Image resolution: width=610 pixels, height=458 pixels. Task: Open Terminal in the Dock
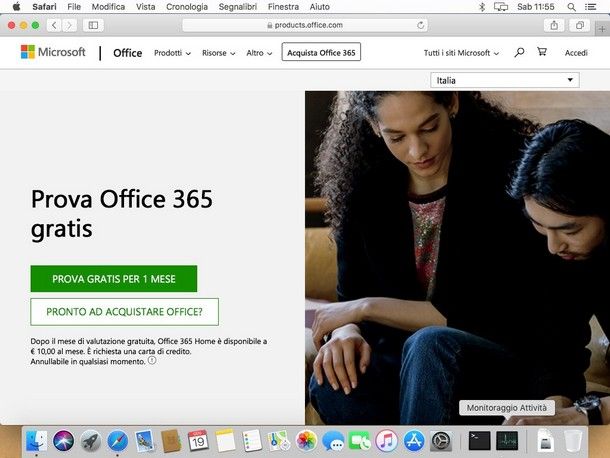pos(479,440)
